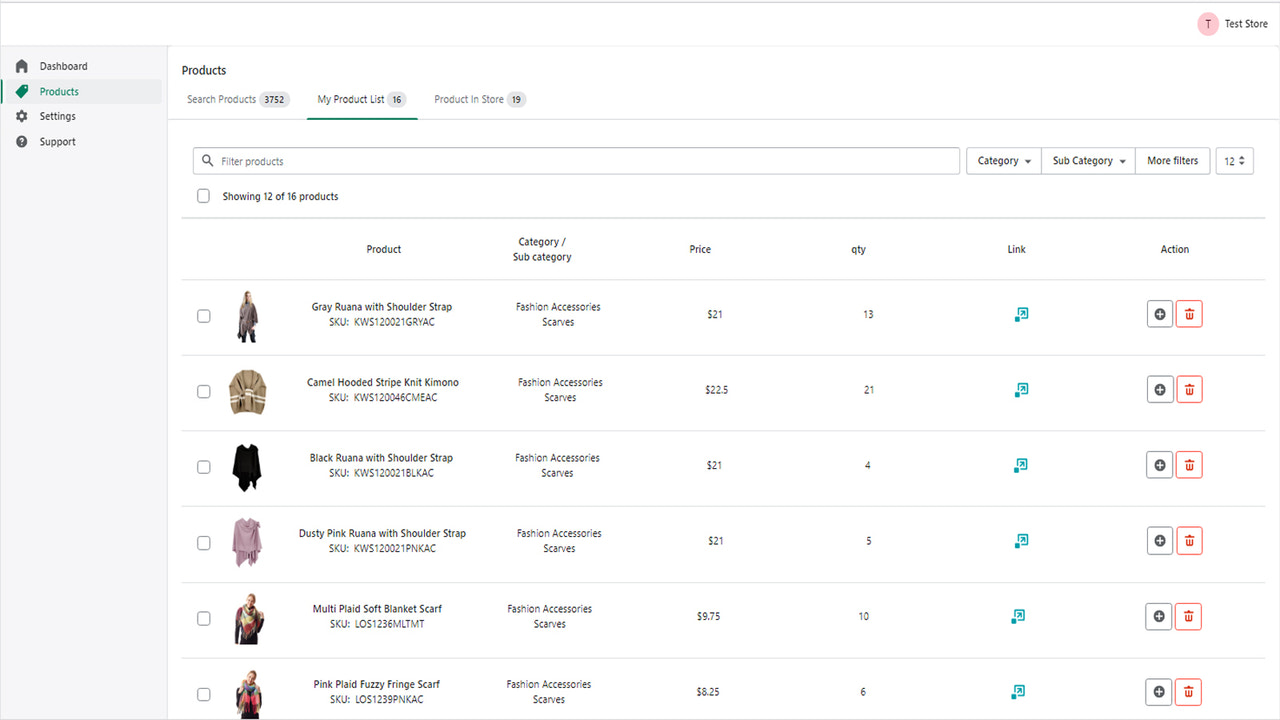Screen dimensions: 1280x720
Task: Click the add icon for Camel Hooded Knit Kimono
Action: click(1159, 389)
